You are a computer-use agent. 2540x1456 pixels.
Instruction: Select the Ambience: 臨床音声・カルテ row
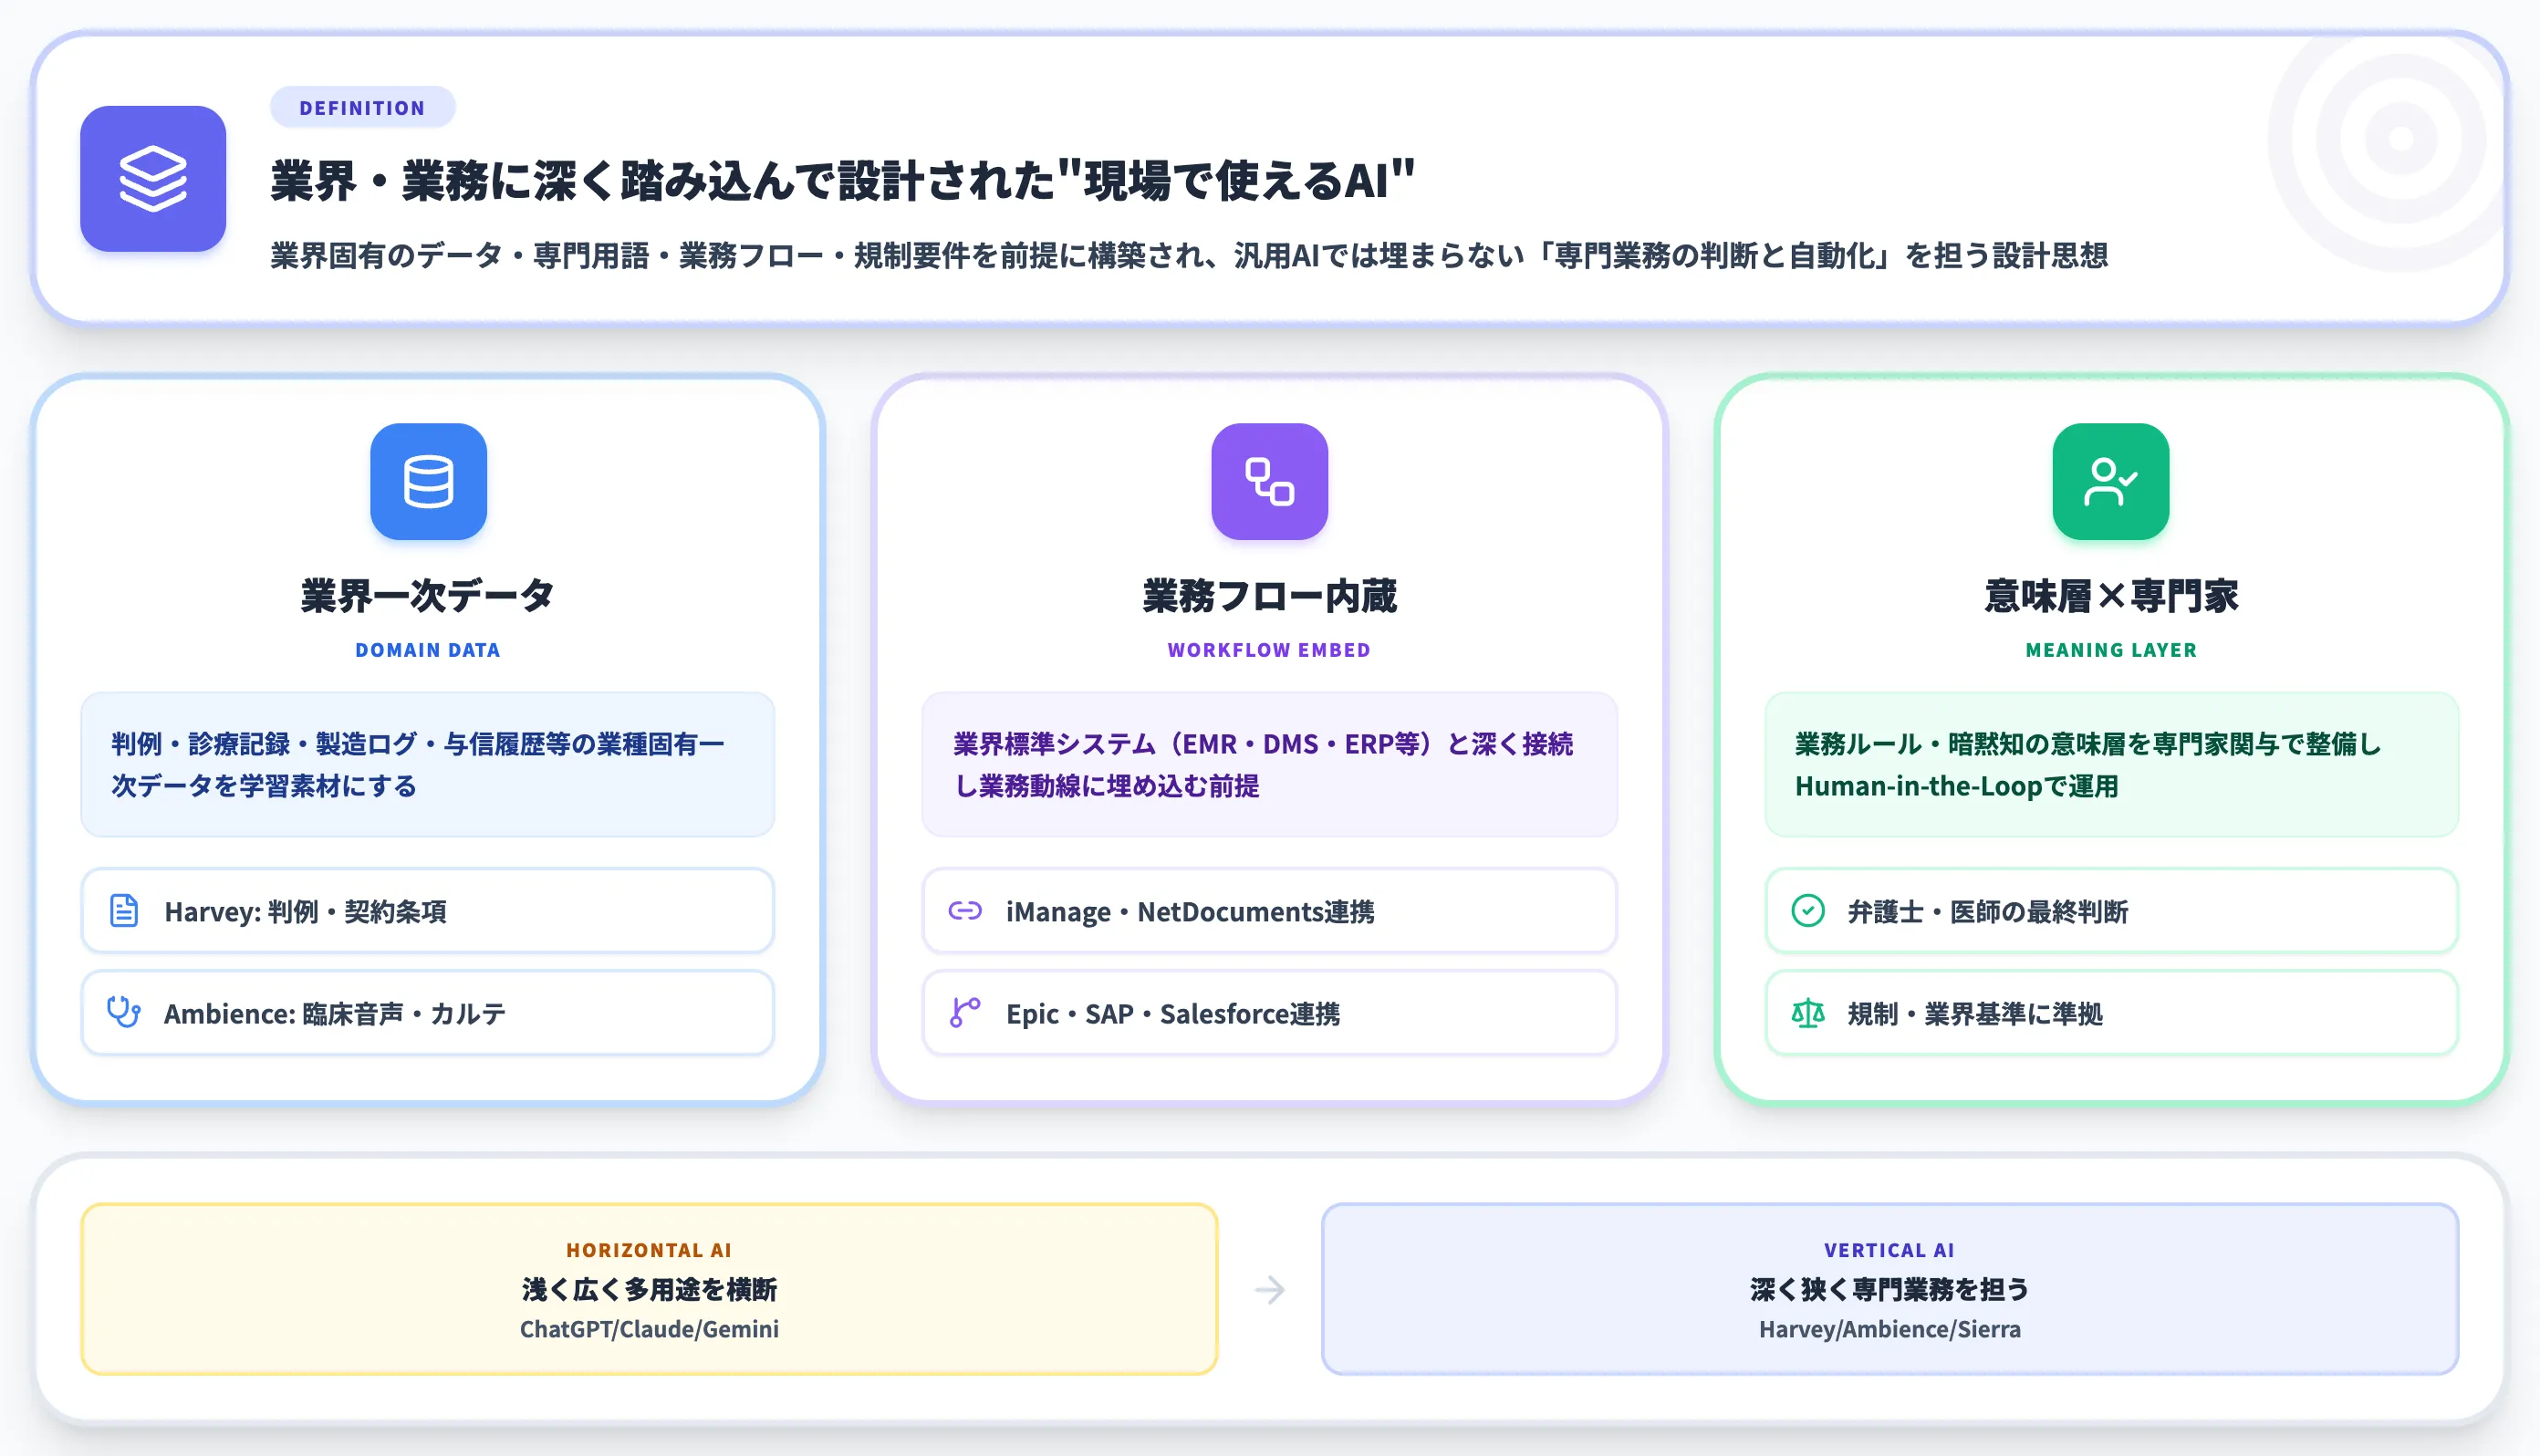coord(428,1013)
